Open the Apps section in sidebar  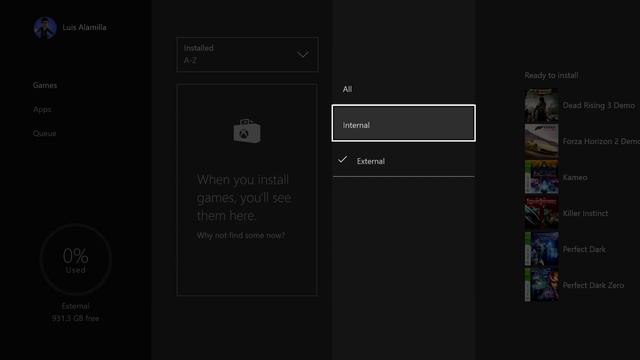tap(42, 109)
